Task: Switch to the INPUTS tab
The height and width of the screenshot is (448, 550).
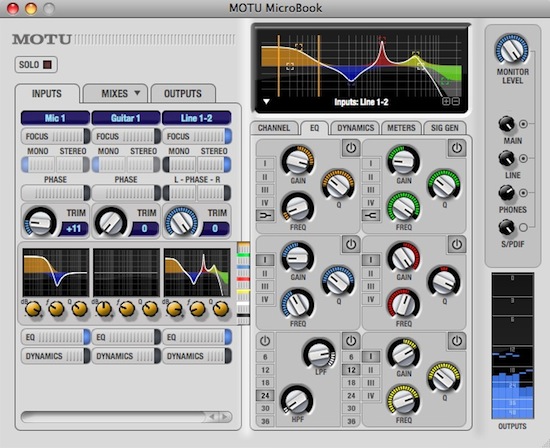Action: [x=47, y=94]
